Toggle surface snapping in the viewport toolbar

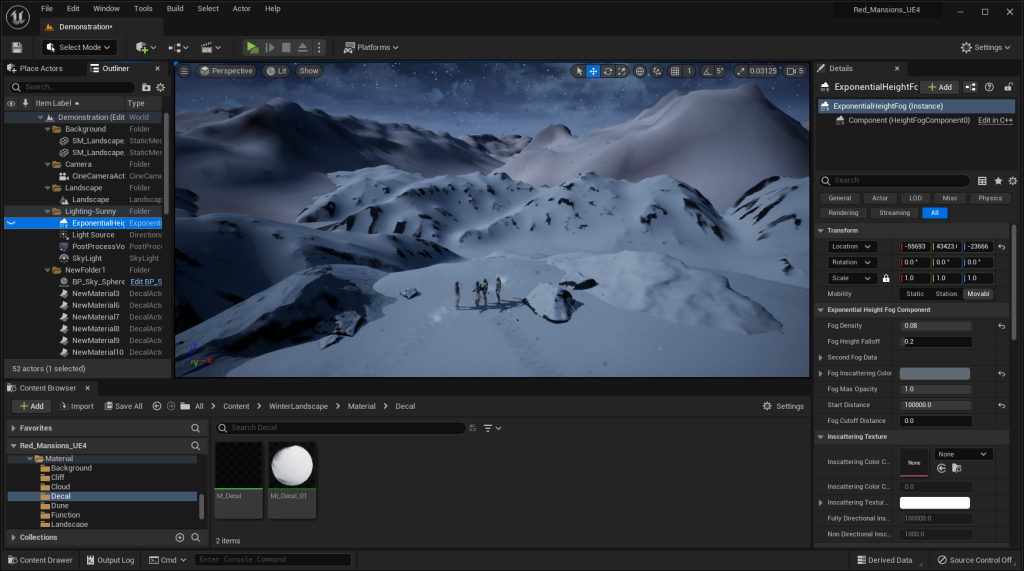tap(657, 71)
